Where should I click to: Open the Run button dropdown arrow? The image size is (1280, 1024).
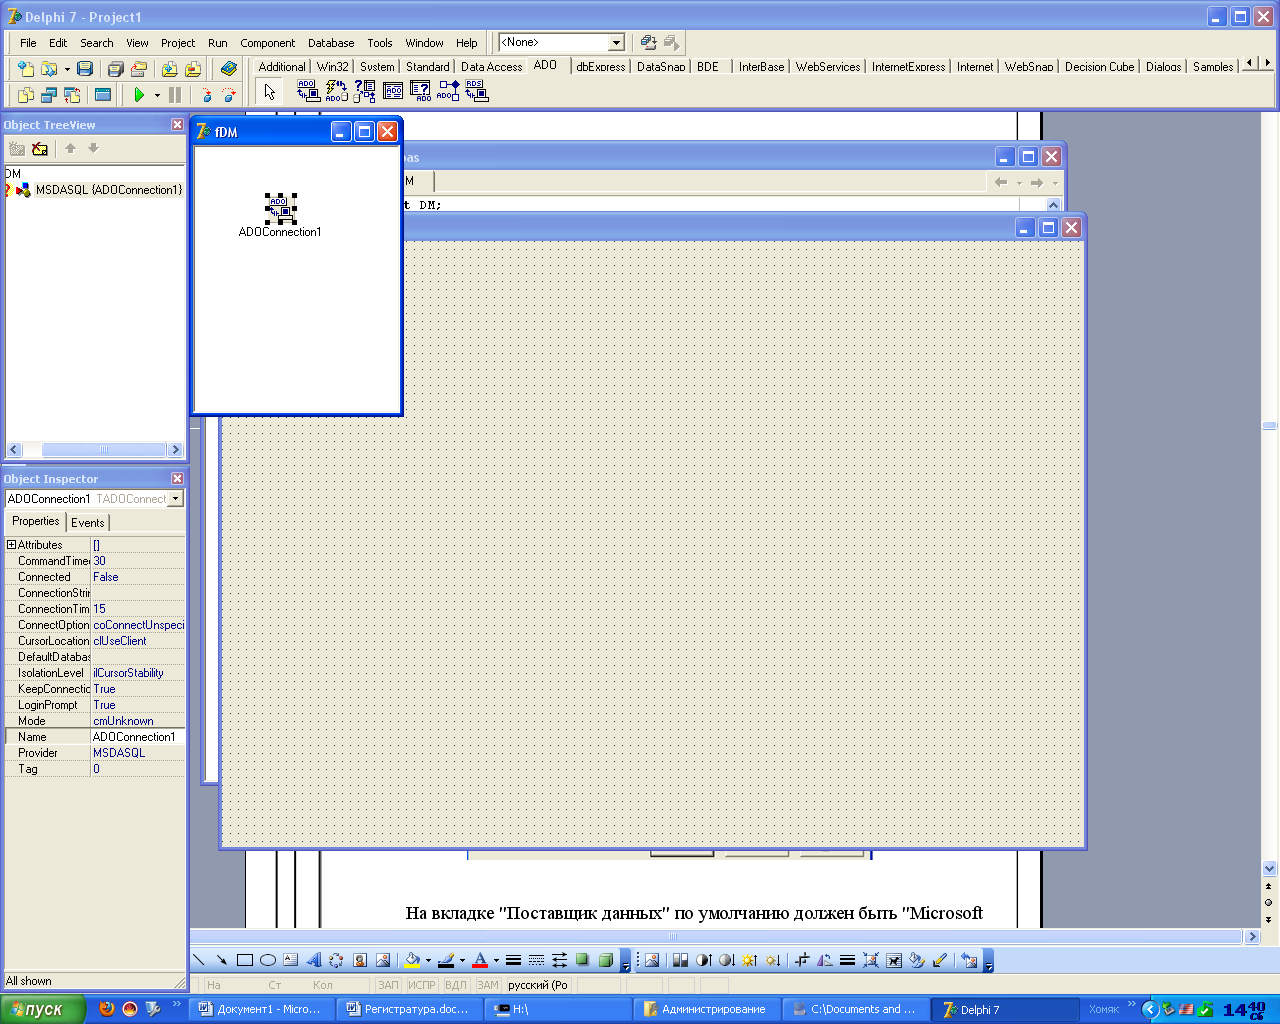(157, 95)
